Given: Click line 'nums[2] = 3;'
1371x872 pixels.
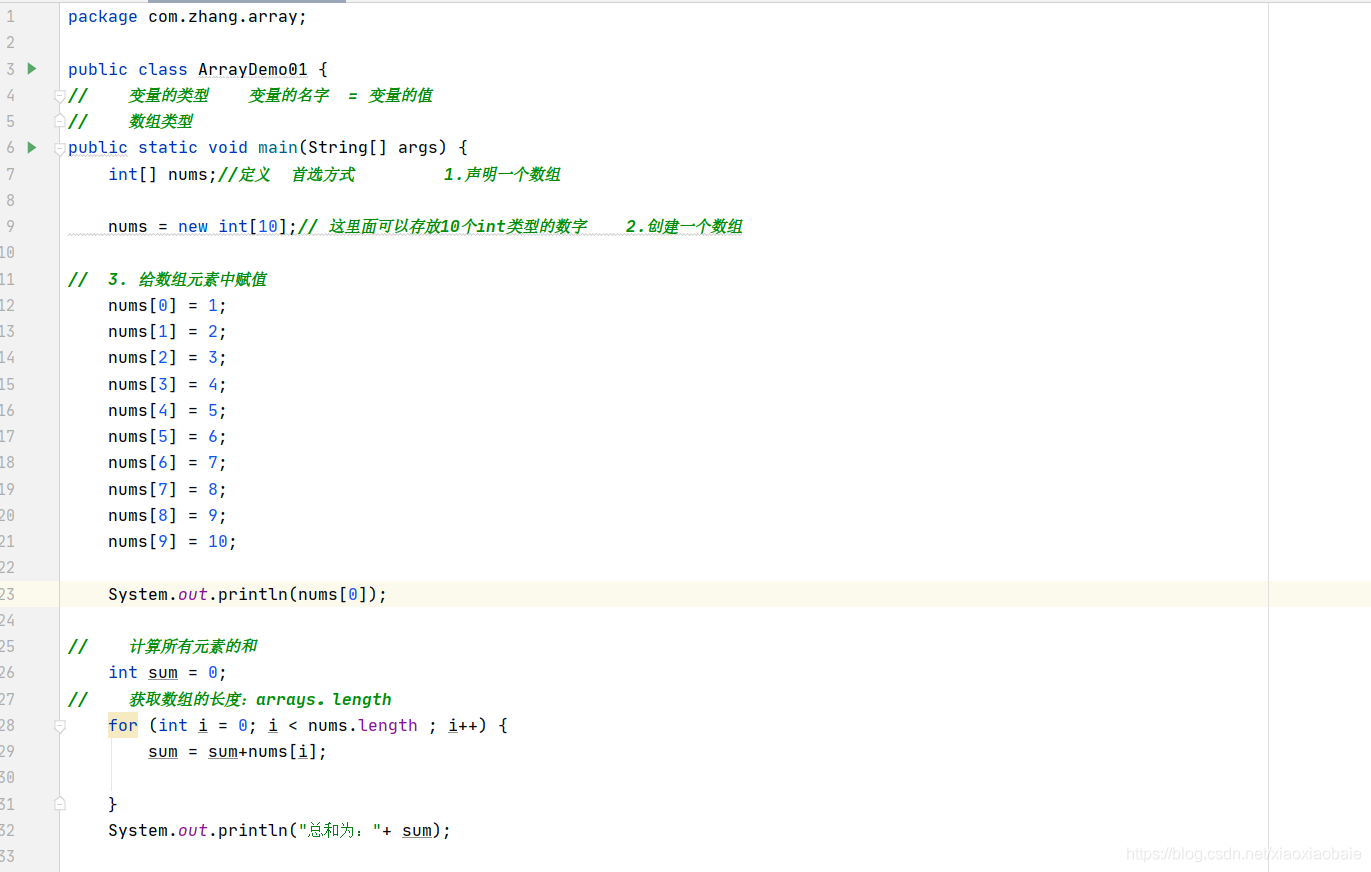Looking at the screenshot, I should pyautogui.click(x=168, y=357).
